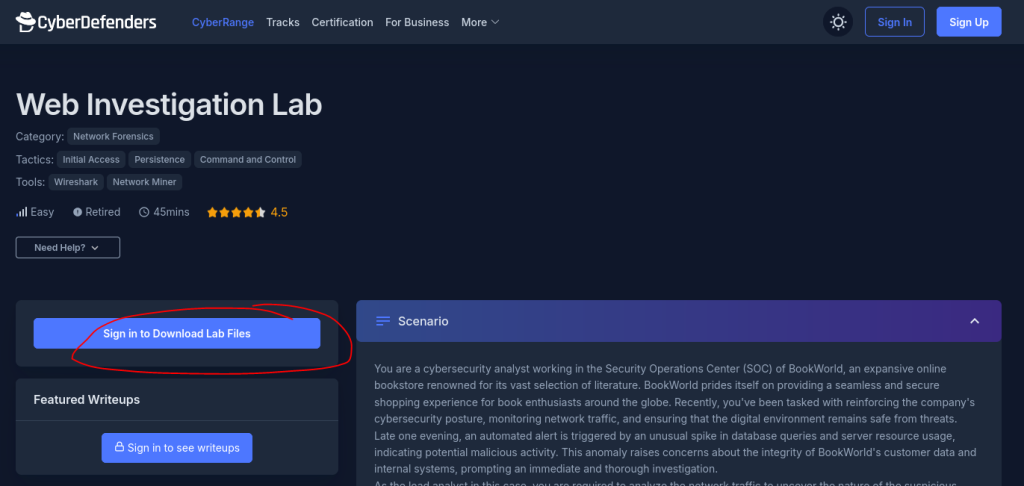This screenshot has width=1024, height=486.
Task: Select the Wireshark tool tag
Action: point(75,182)
